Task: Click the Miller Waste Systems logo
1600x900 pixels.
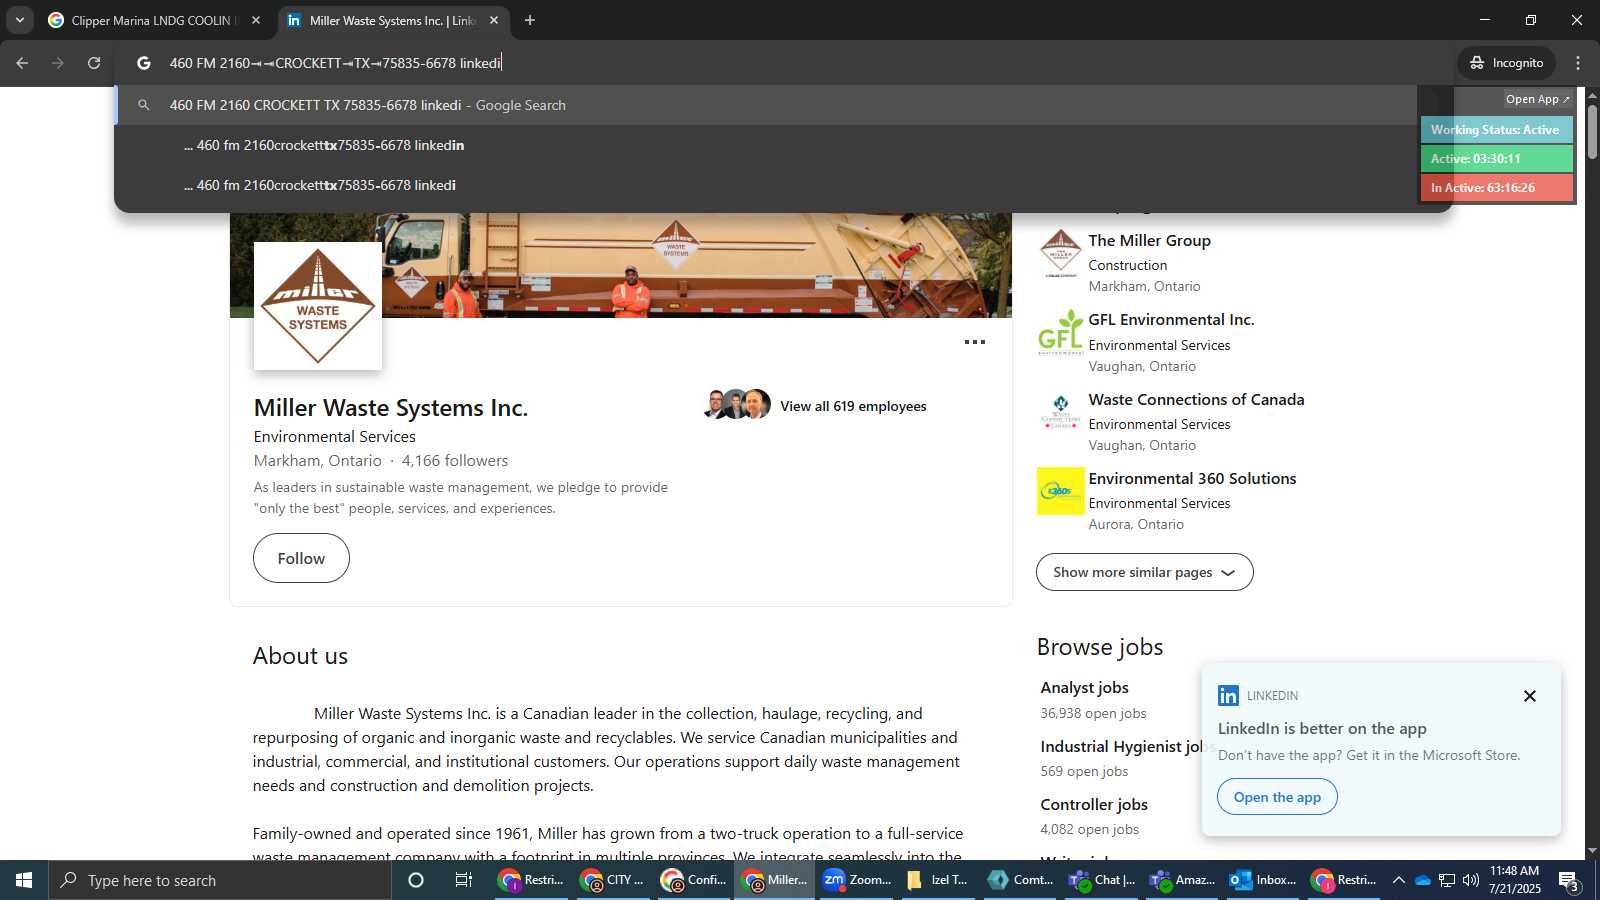Action: [x=318, y=306]
